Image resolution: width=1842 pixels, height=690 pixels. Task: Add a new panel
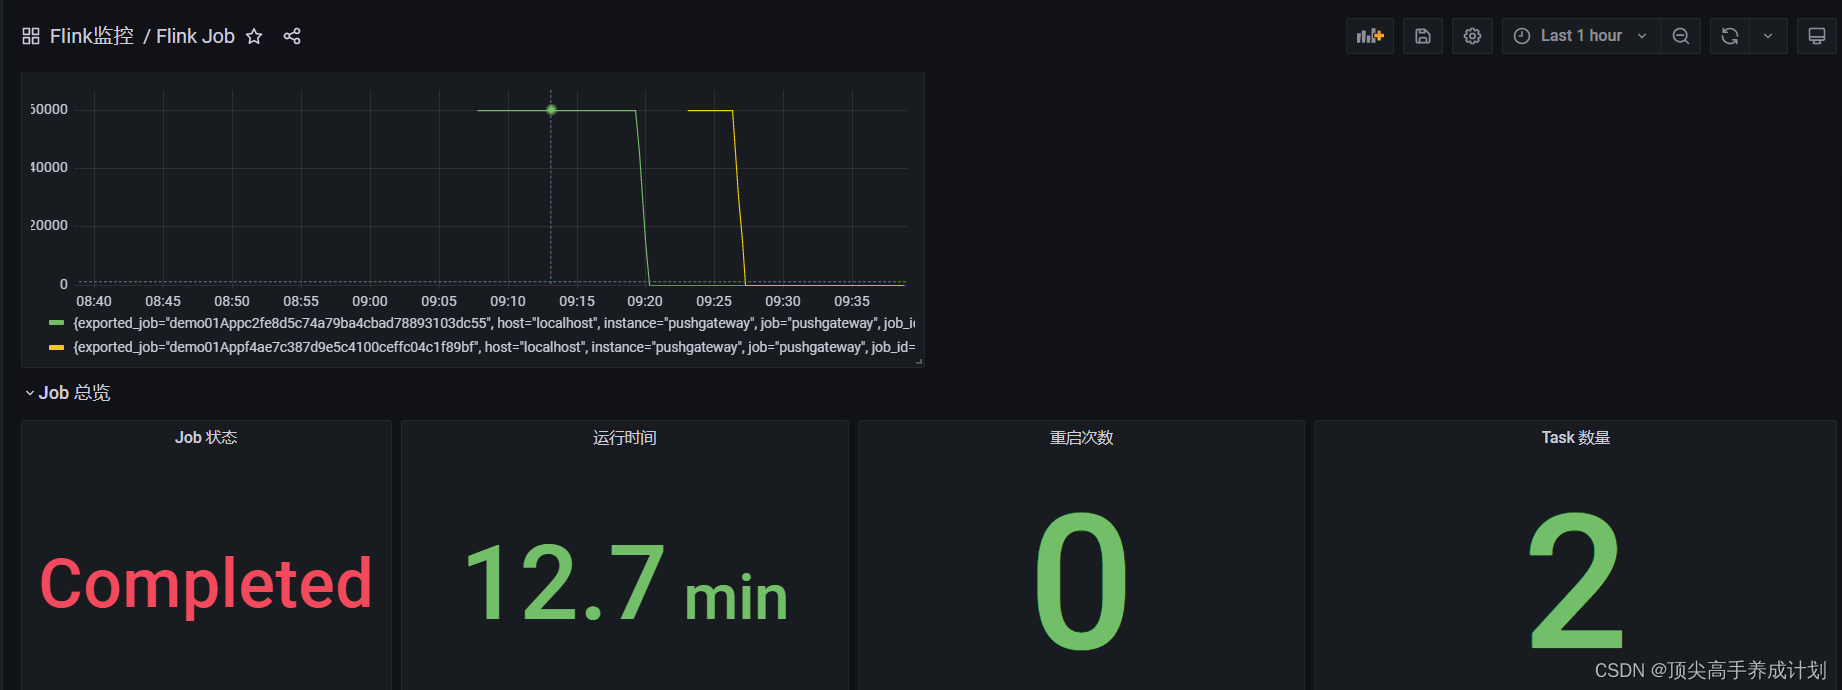coord(1370,36)
